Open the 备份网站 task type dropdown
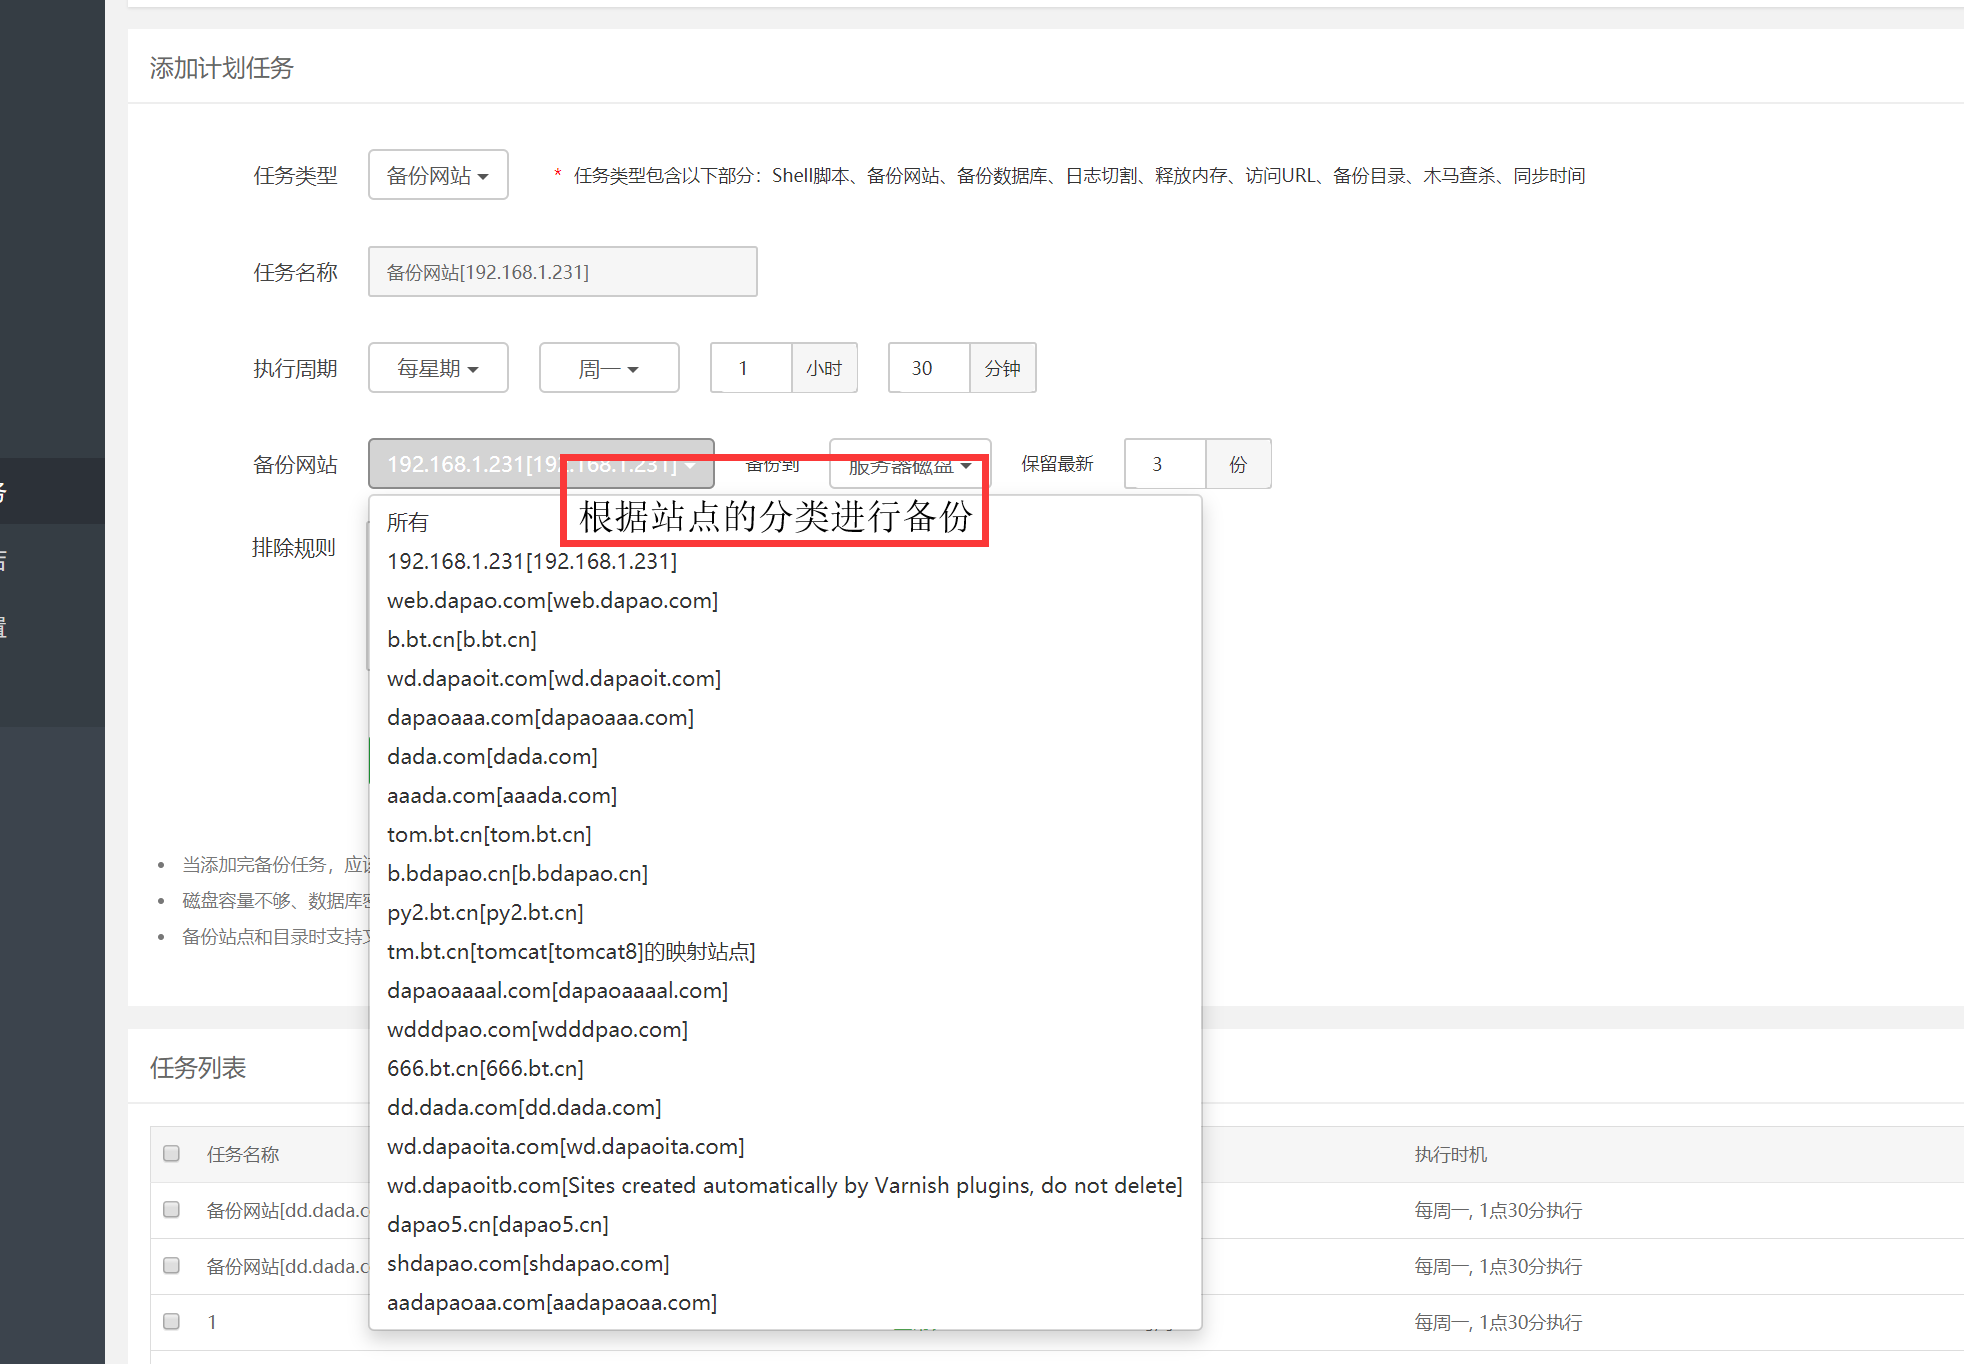 pyautogui.click(x=438, y=175)
